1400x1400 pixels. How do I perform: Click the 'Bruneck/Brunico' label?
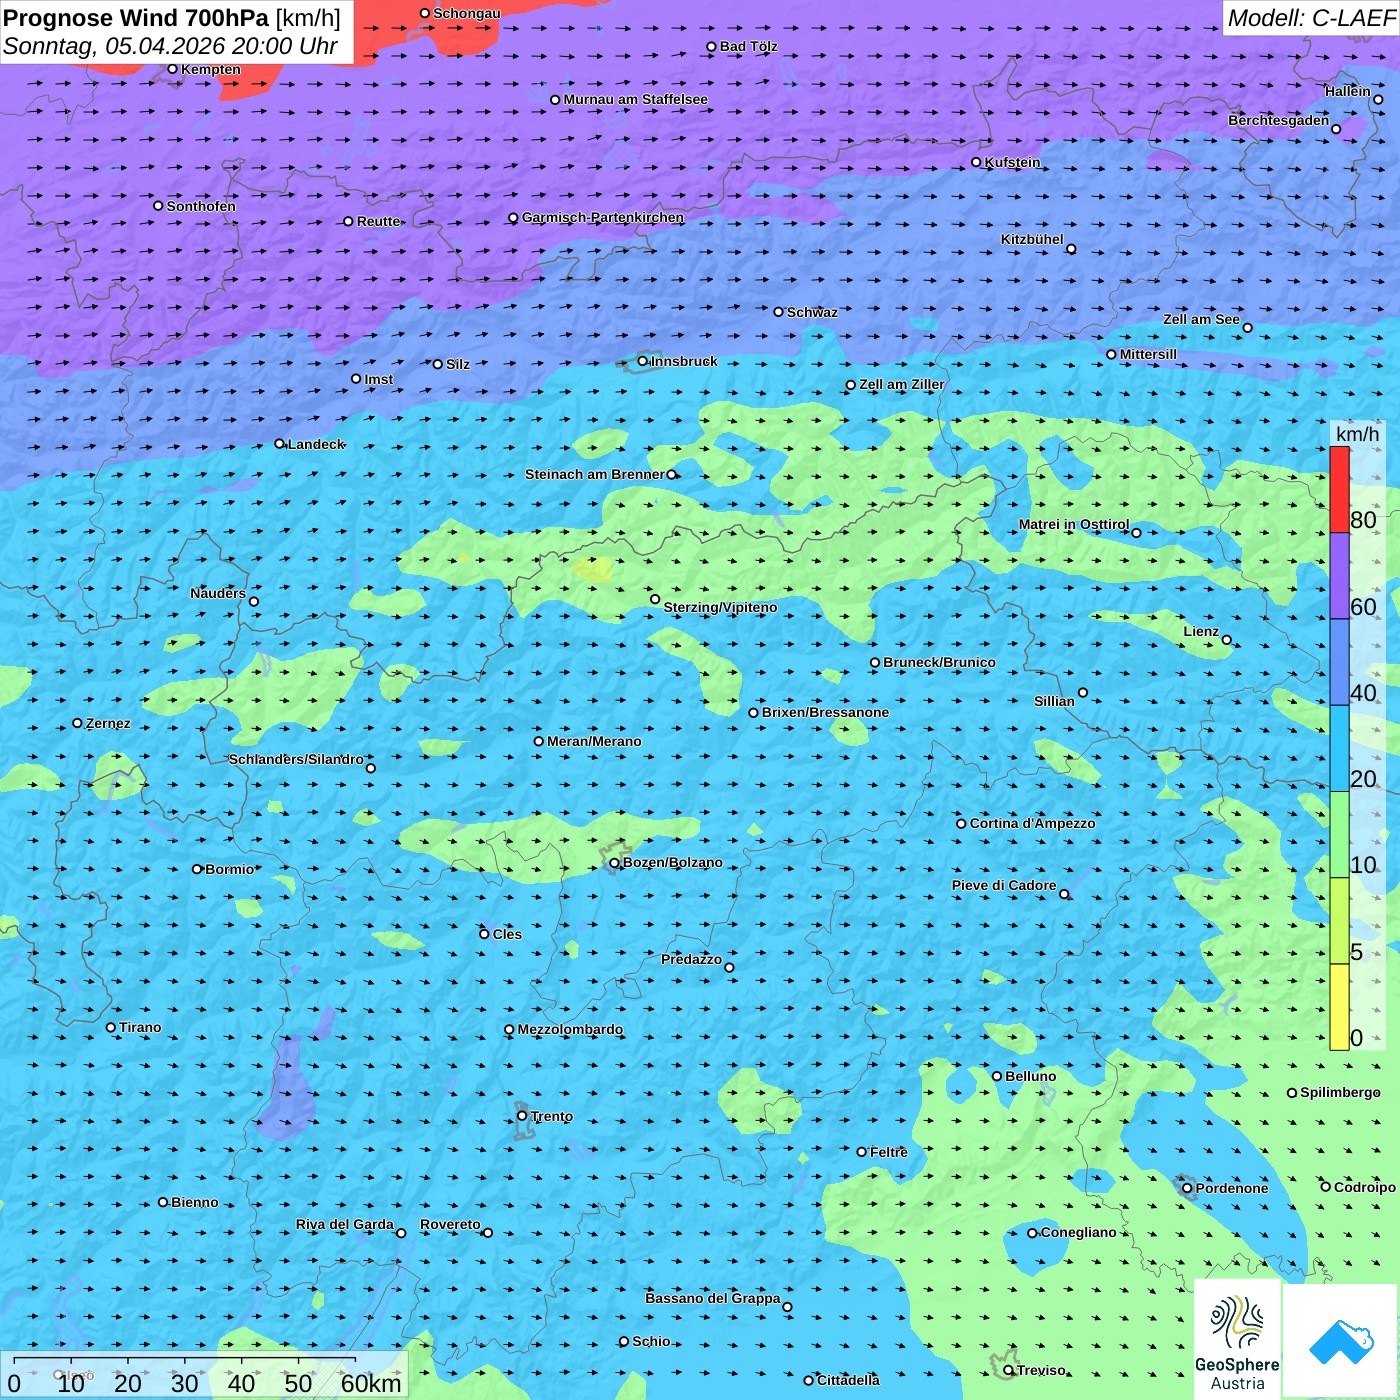coord(939,662)
